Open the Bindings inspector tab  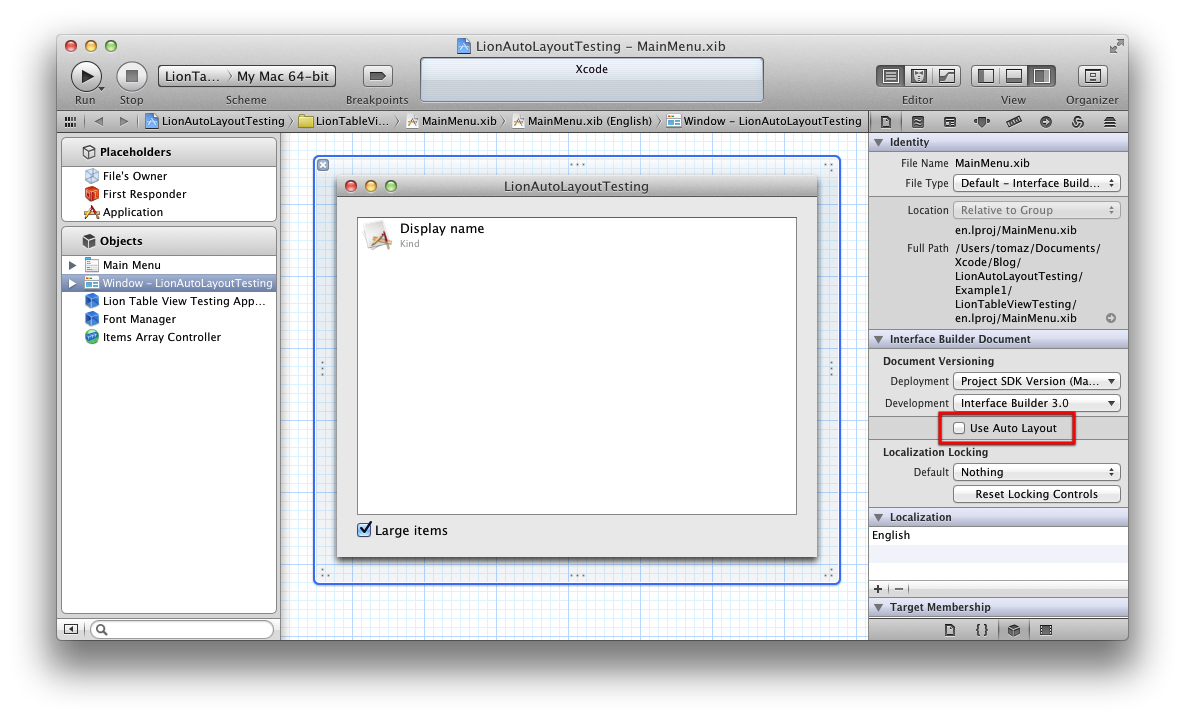(1078, 122)
